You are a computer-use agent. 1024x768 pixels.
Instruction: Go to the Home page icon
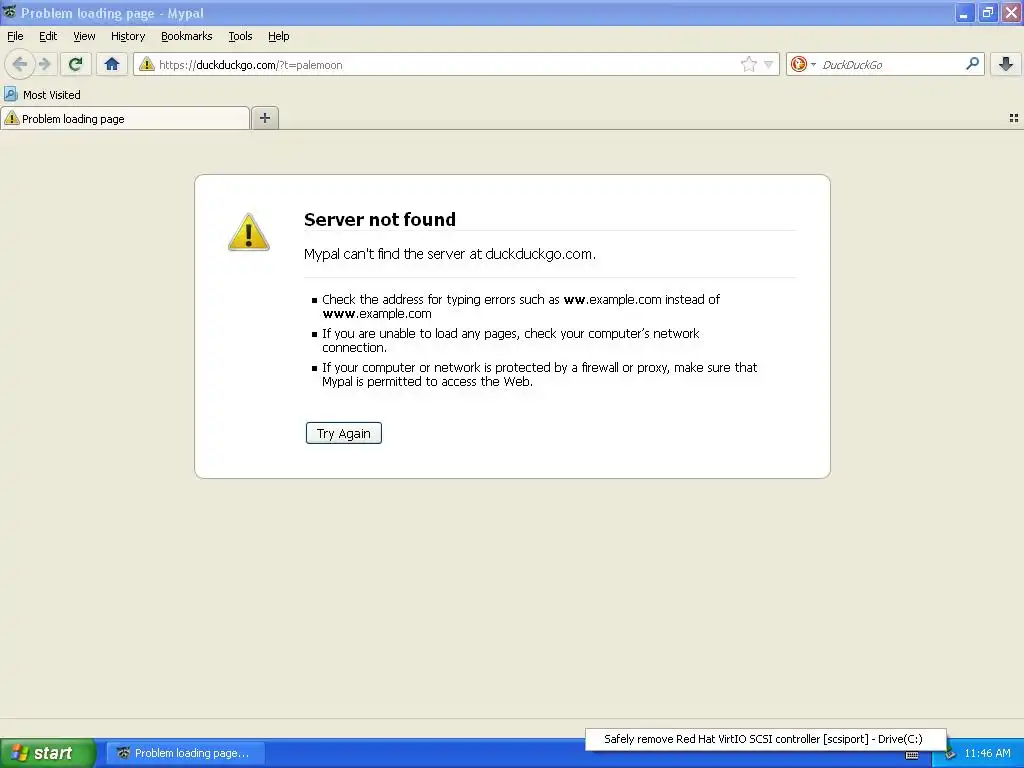click(x=112, y=64)
